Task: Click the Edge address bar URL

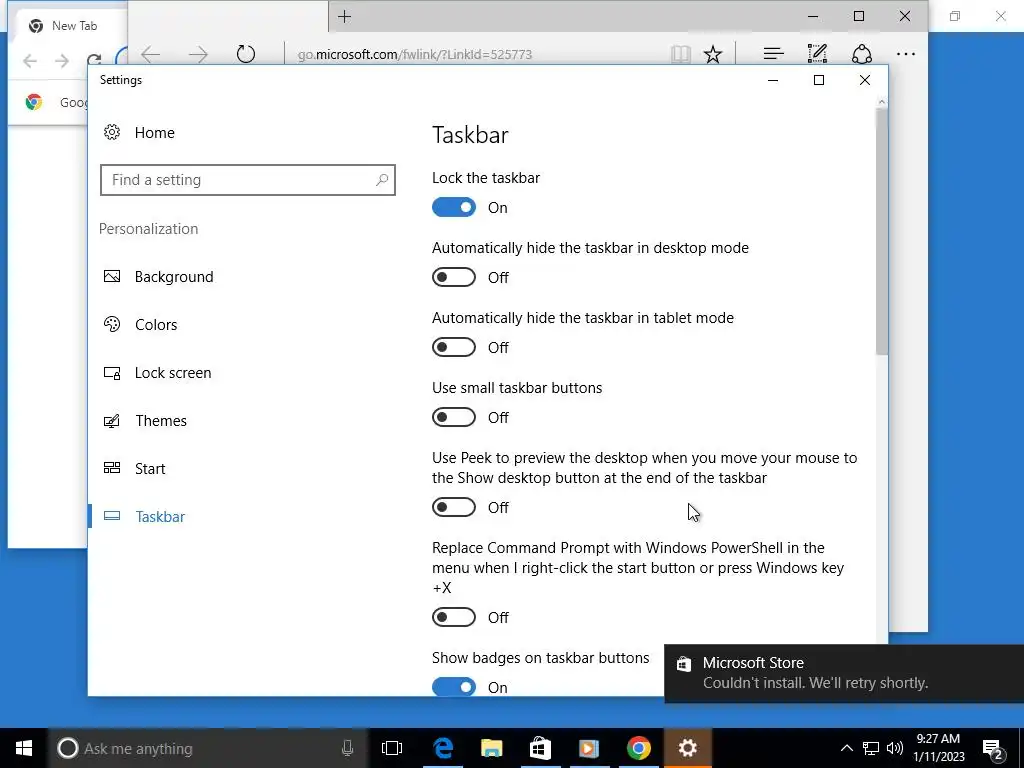Action: point(415,55)
